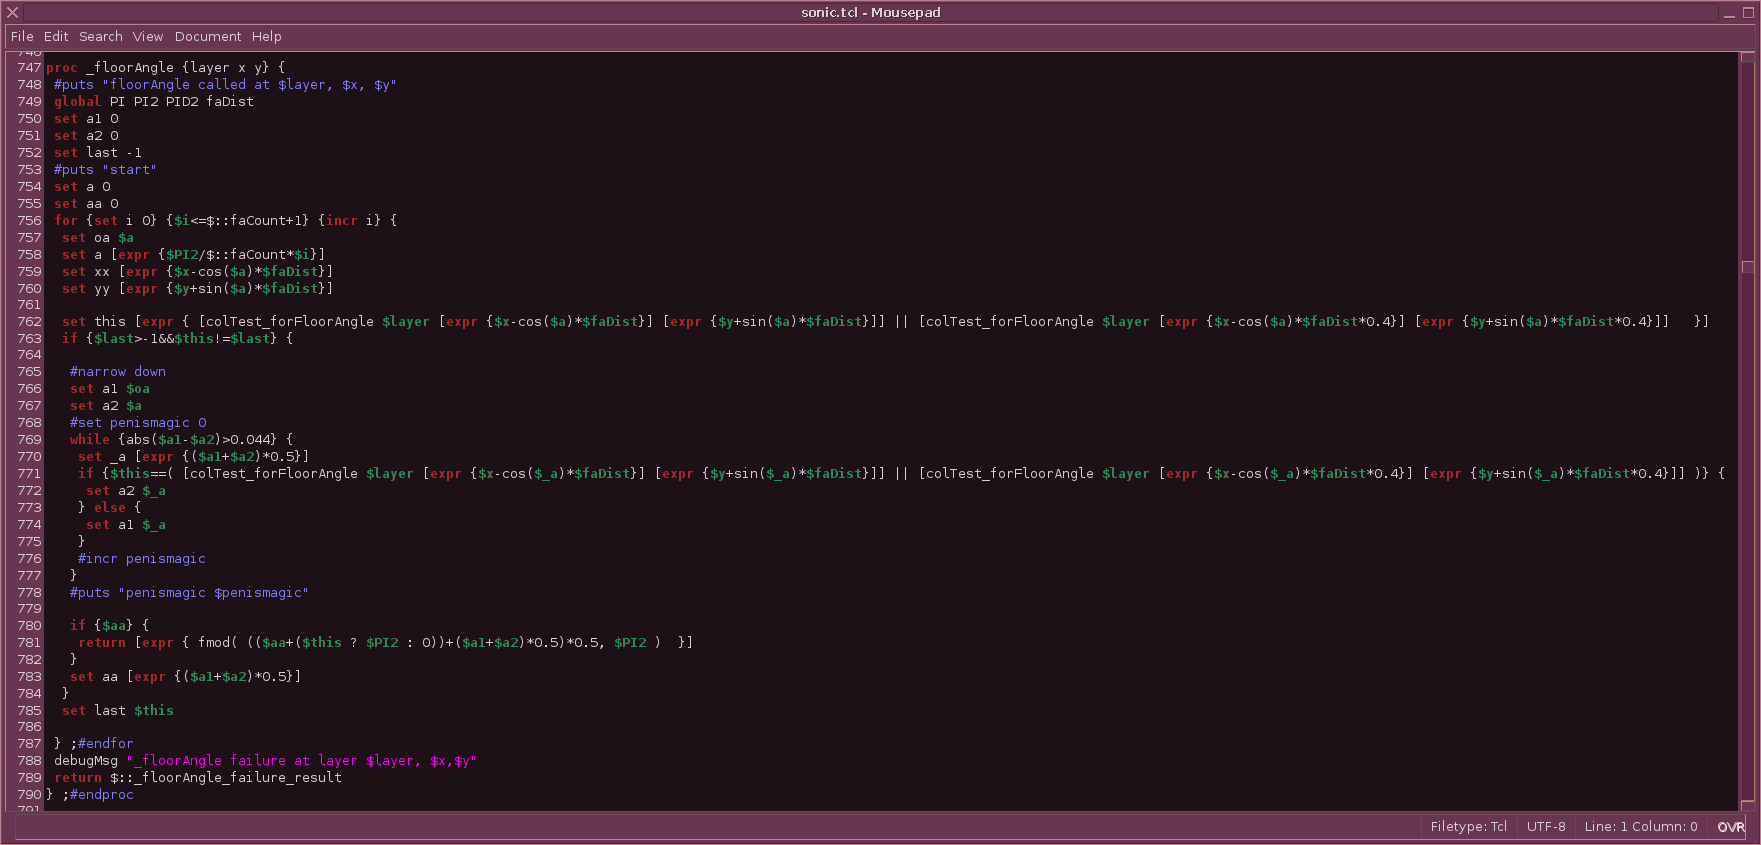Open the Help menu
Viewport: 1761px width, 845px height.
(x=266, y=36)
